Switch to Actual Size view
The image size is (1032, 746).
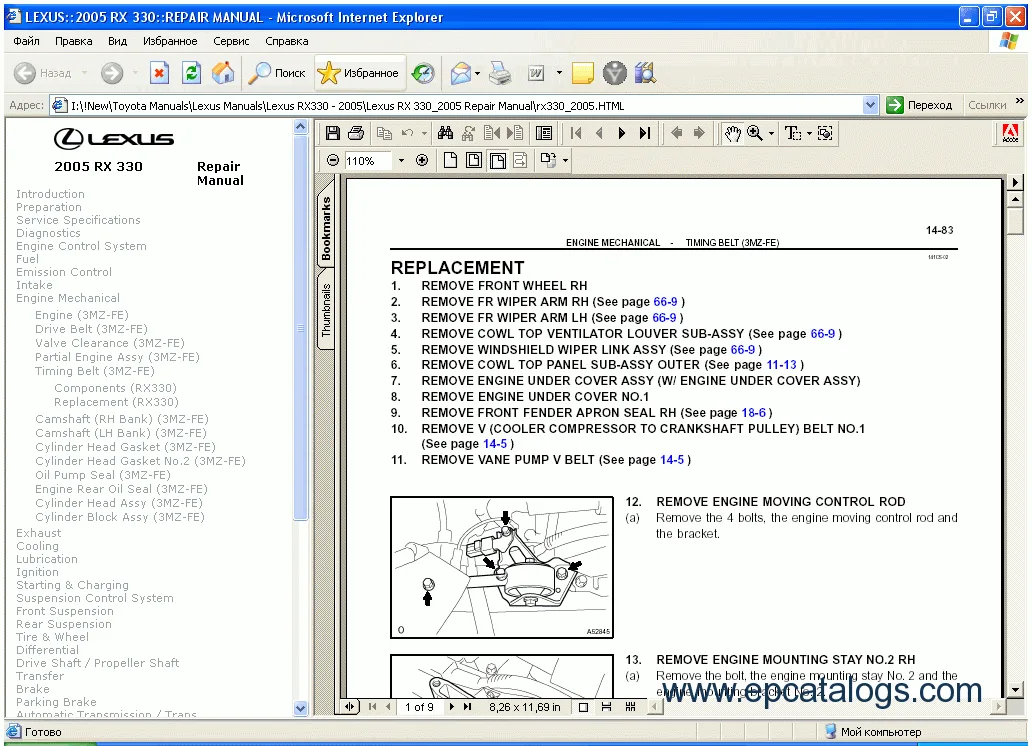click(x=450, y=160)
